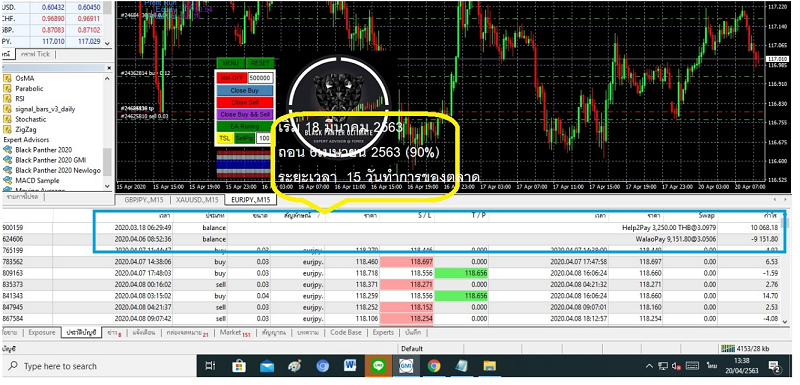Click the symbol column sort arrow
This screenshot has width=800, height=385.
tap(318, 216)
